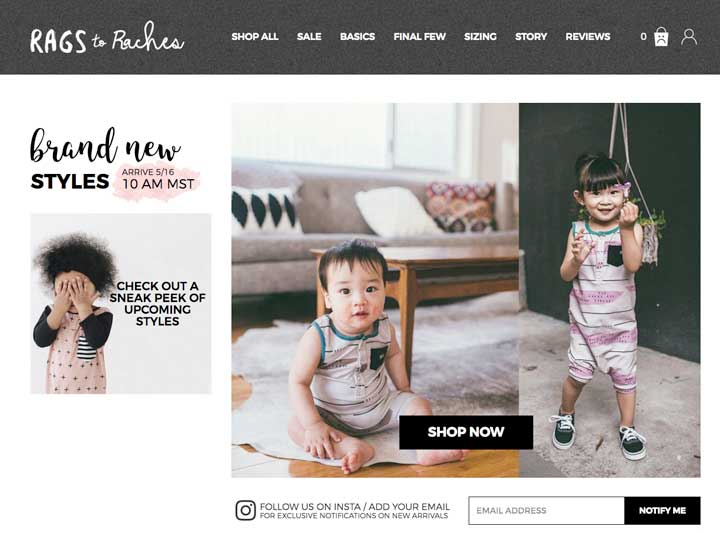720x533 pixels.
Task: Click the Rags to Raches logo
Action: [x=107, y=37]
